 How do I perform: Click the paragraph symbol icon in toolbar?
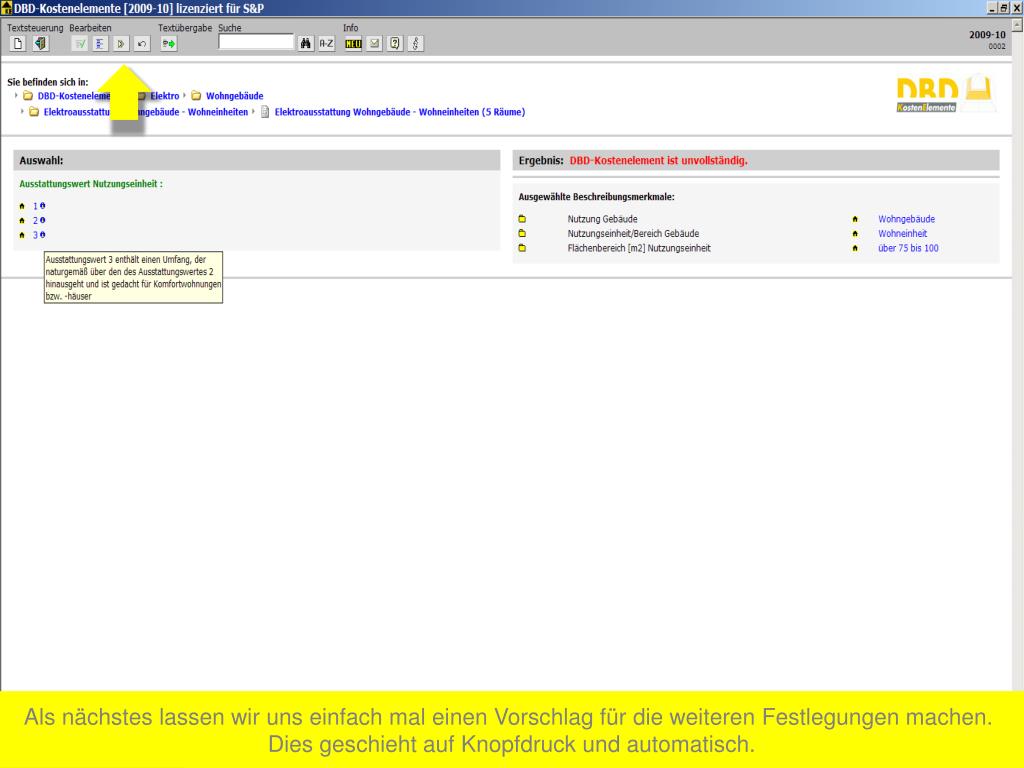(x=416, y=43)
